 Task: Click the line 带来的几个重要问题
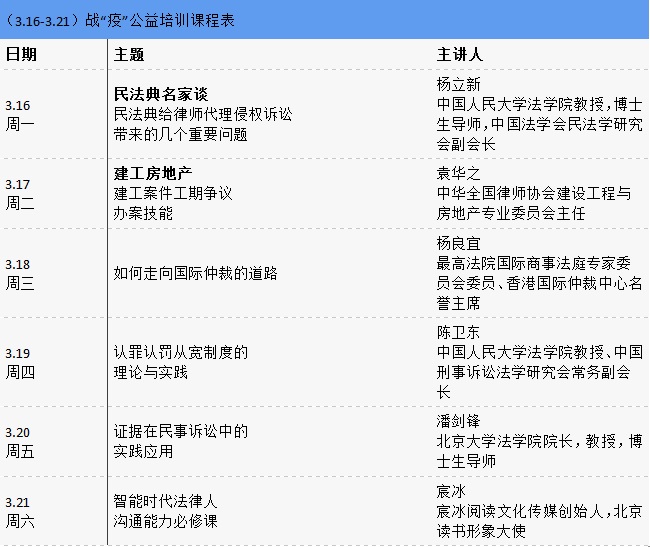pyautogui.click(x=181, y=134)
